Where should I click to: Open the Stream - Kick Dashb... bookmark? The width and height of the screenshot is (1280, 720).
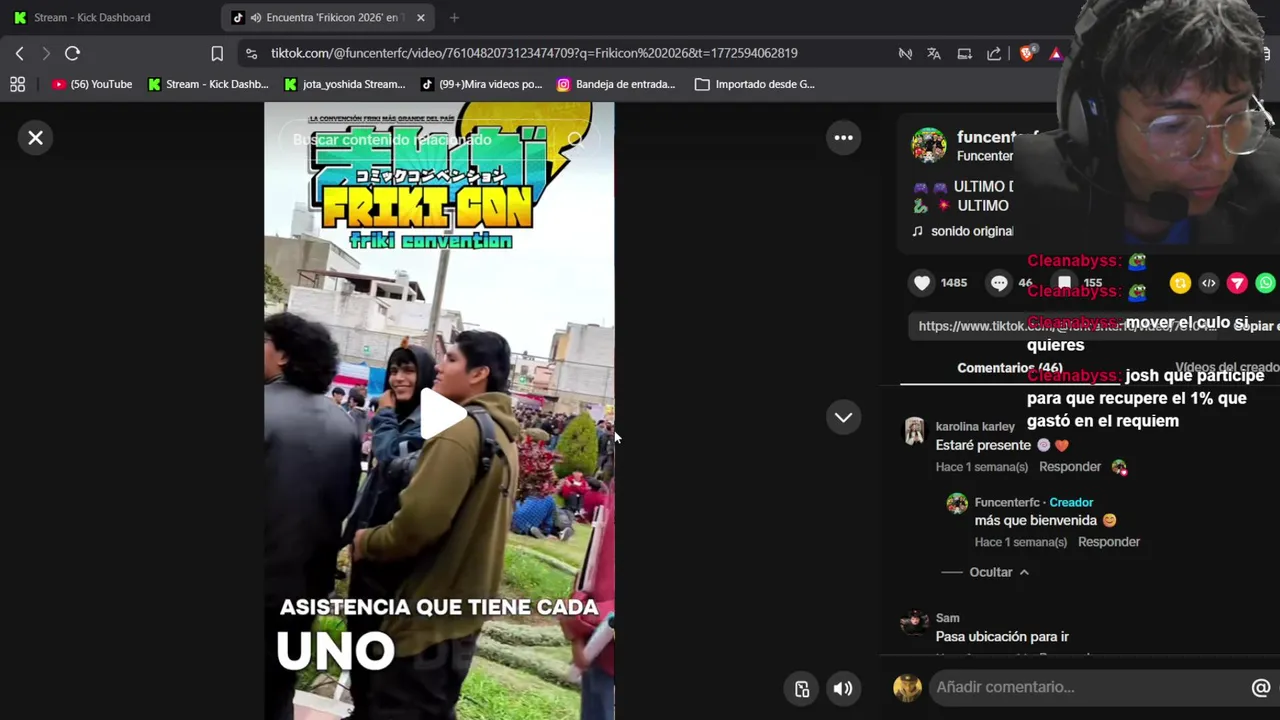click(x=208, y=84)
